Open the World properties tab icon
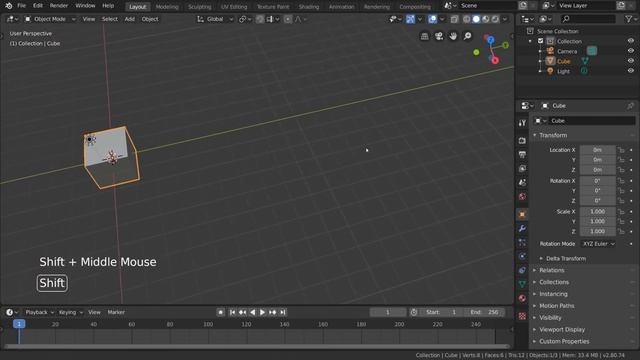This screenshot has height=360, width=640. pyautogui.click(x=522, y=196)
